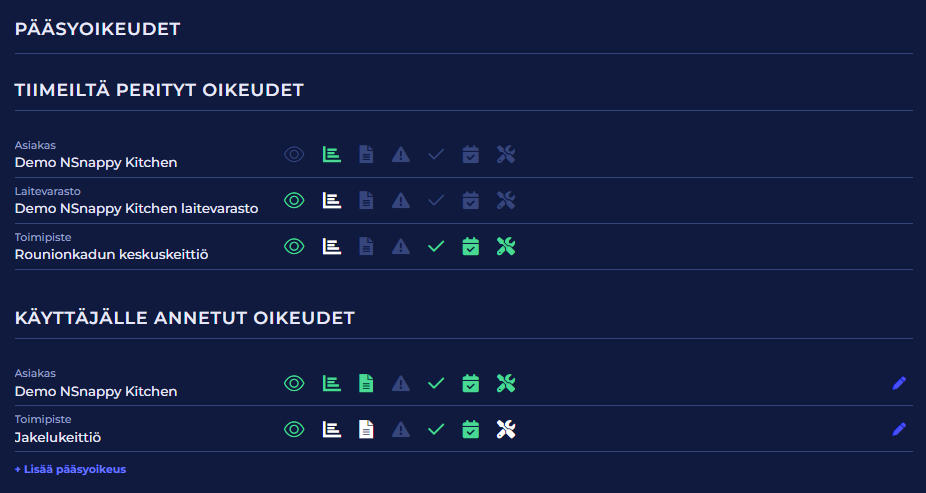
Task: Click wrench tools icon in Jakelukeittiö row
Action: pos(506,429)
